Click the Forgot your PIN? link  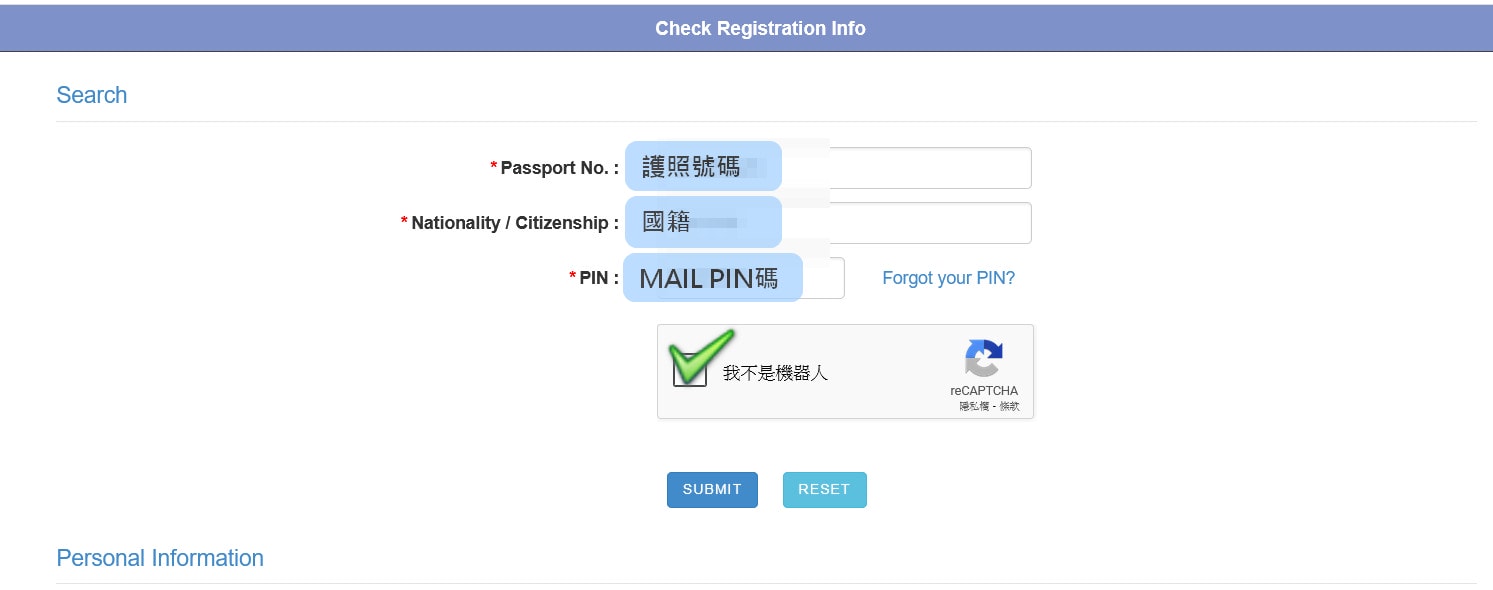pyautogui.click(x=948, y=278)
